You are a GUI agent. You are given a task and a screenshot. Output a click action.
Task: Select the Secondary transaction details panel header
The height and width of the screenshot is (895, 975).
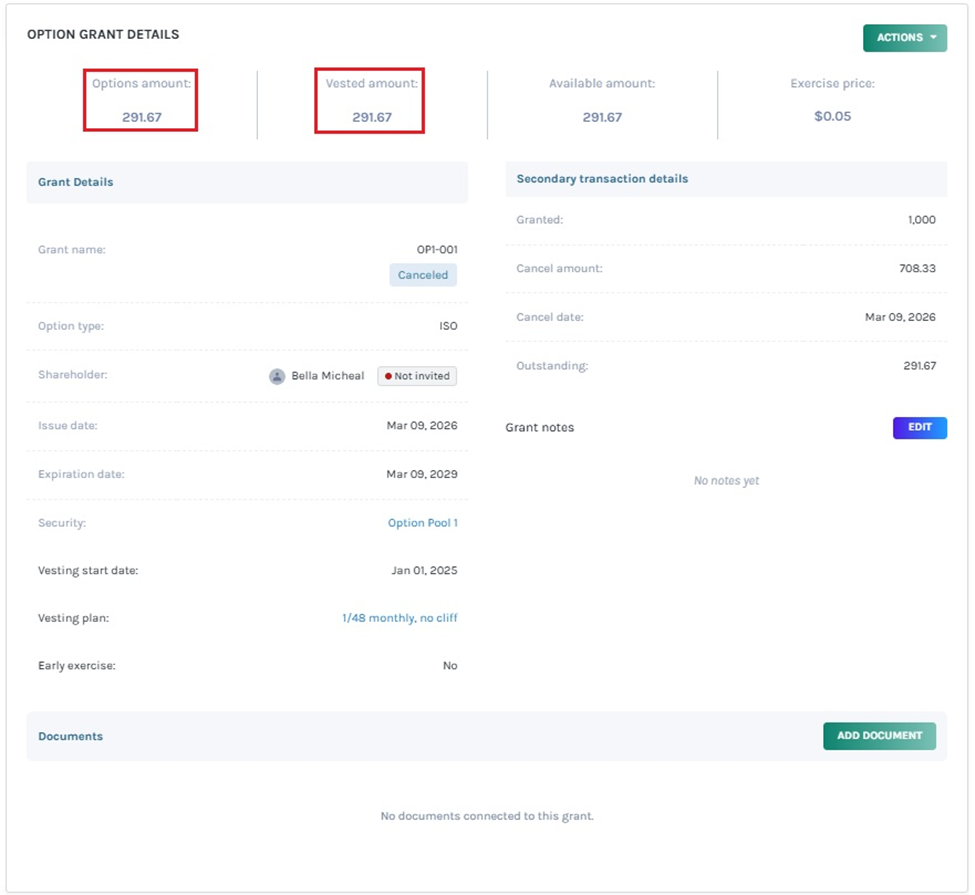[601, 178]
